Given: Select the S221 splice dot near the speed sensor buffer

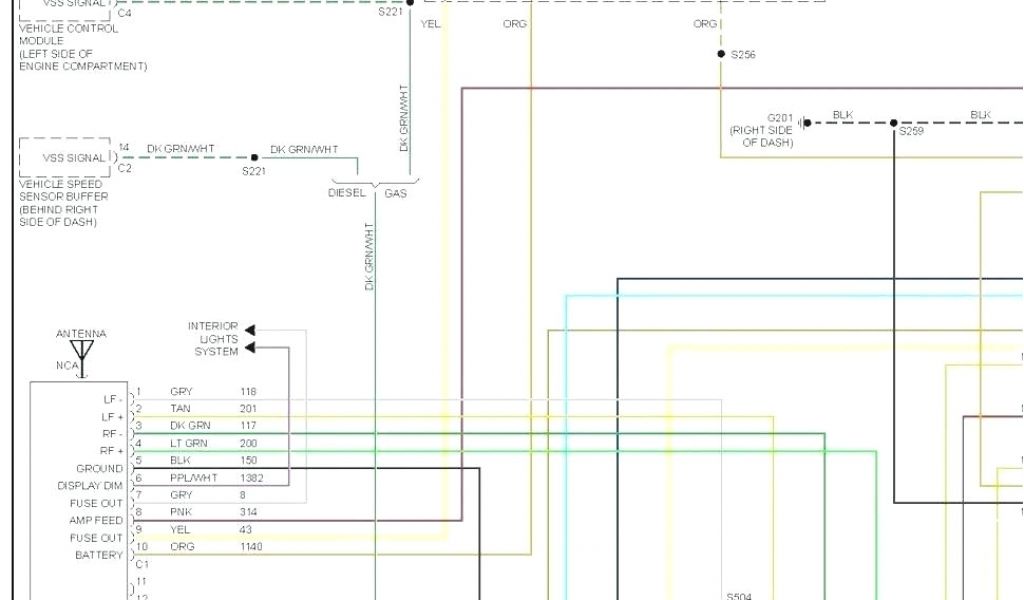Looking at the screenshot, I should click(254, 157).
